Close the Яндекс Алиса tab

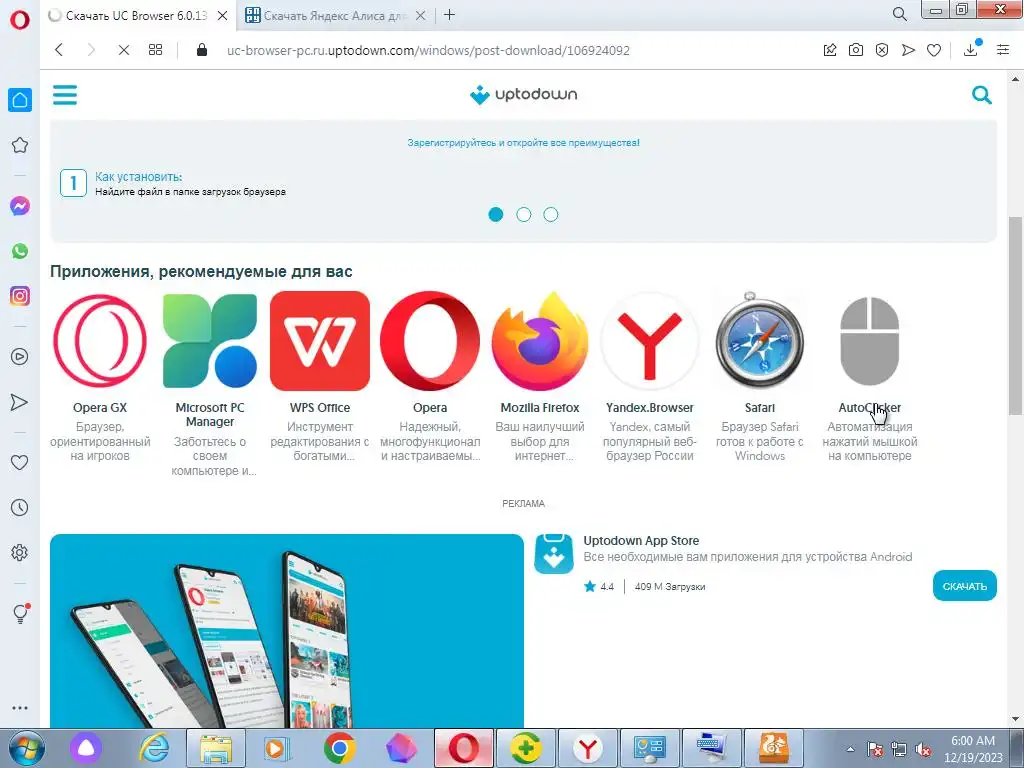421,16
